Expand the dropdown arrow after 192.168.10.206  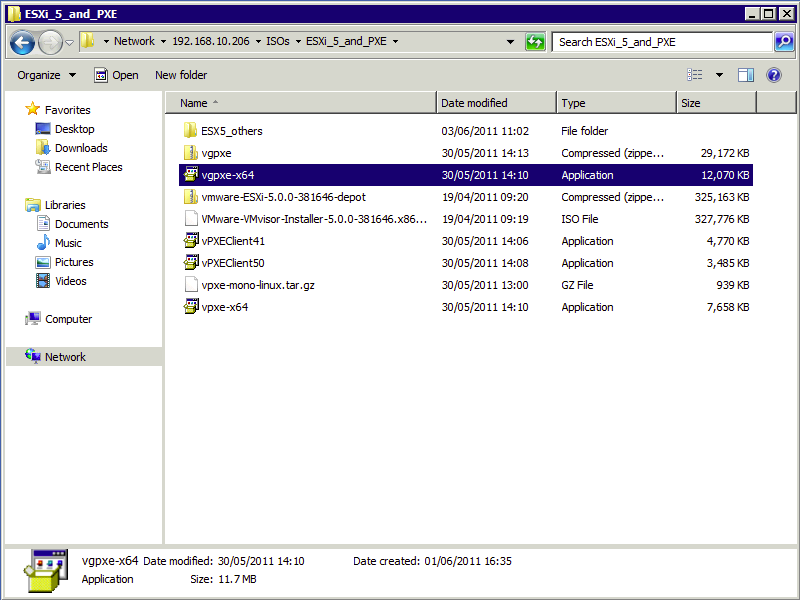click(258, 41)
